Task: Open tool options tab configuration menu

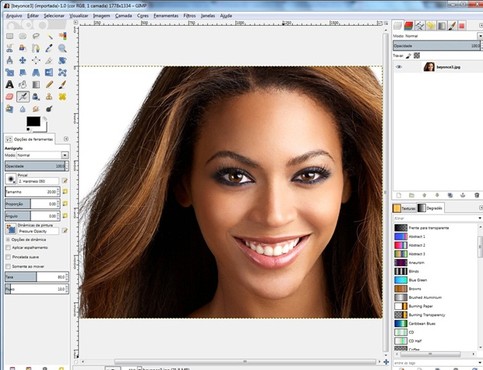Action: pos(66,139)
